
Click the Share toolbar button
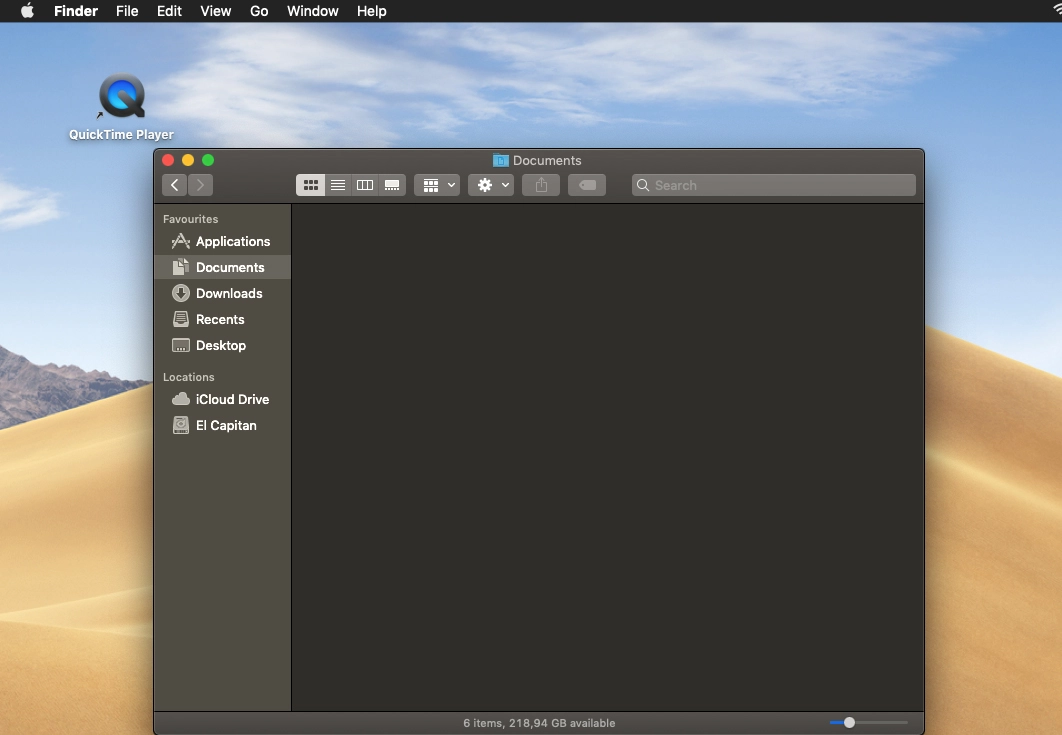coord(541,185)
